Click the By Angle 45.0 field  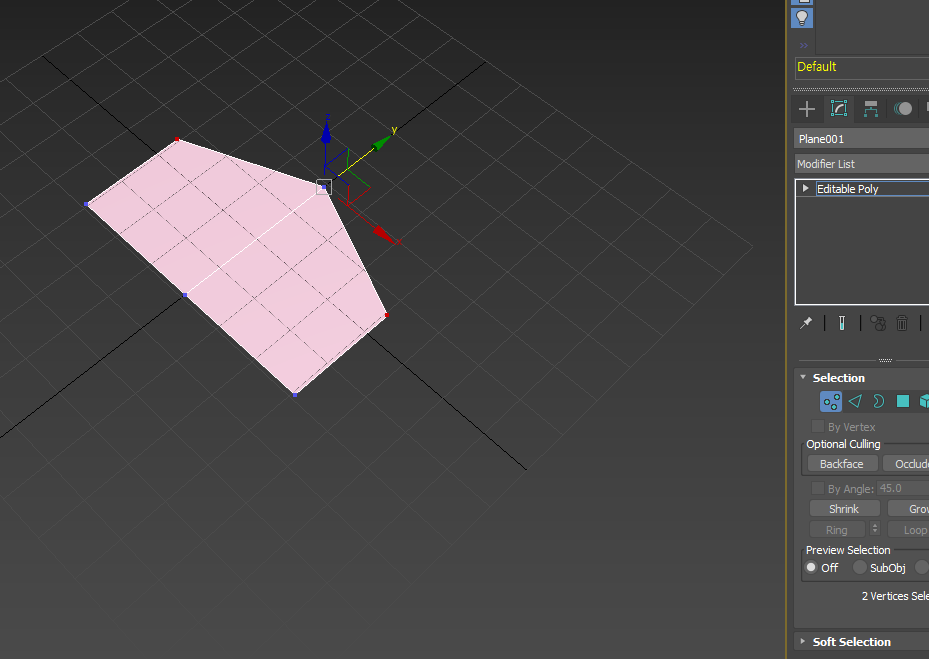(902, 488)
